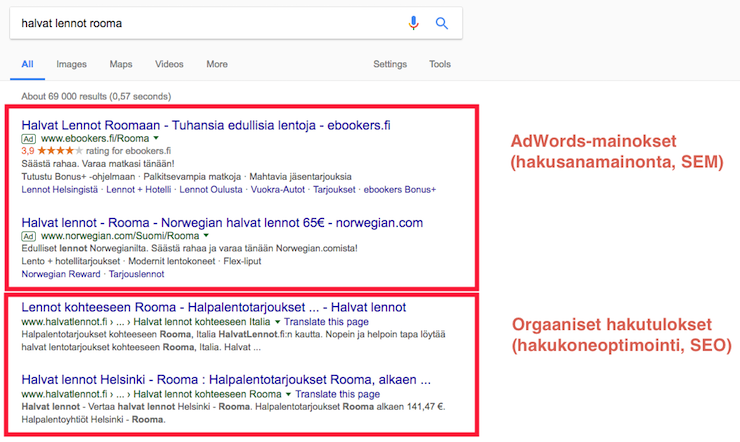Switch to the Maps tab
Viewport: 740px width, 442px height.
click(x=121, y=64)
